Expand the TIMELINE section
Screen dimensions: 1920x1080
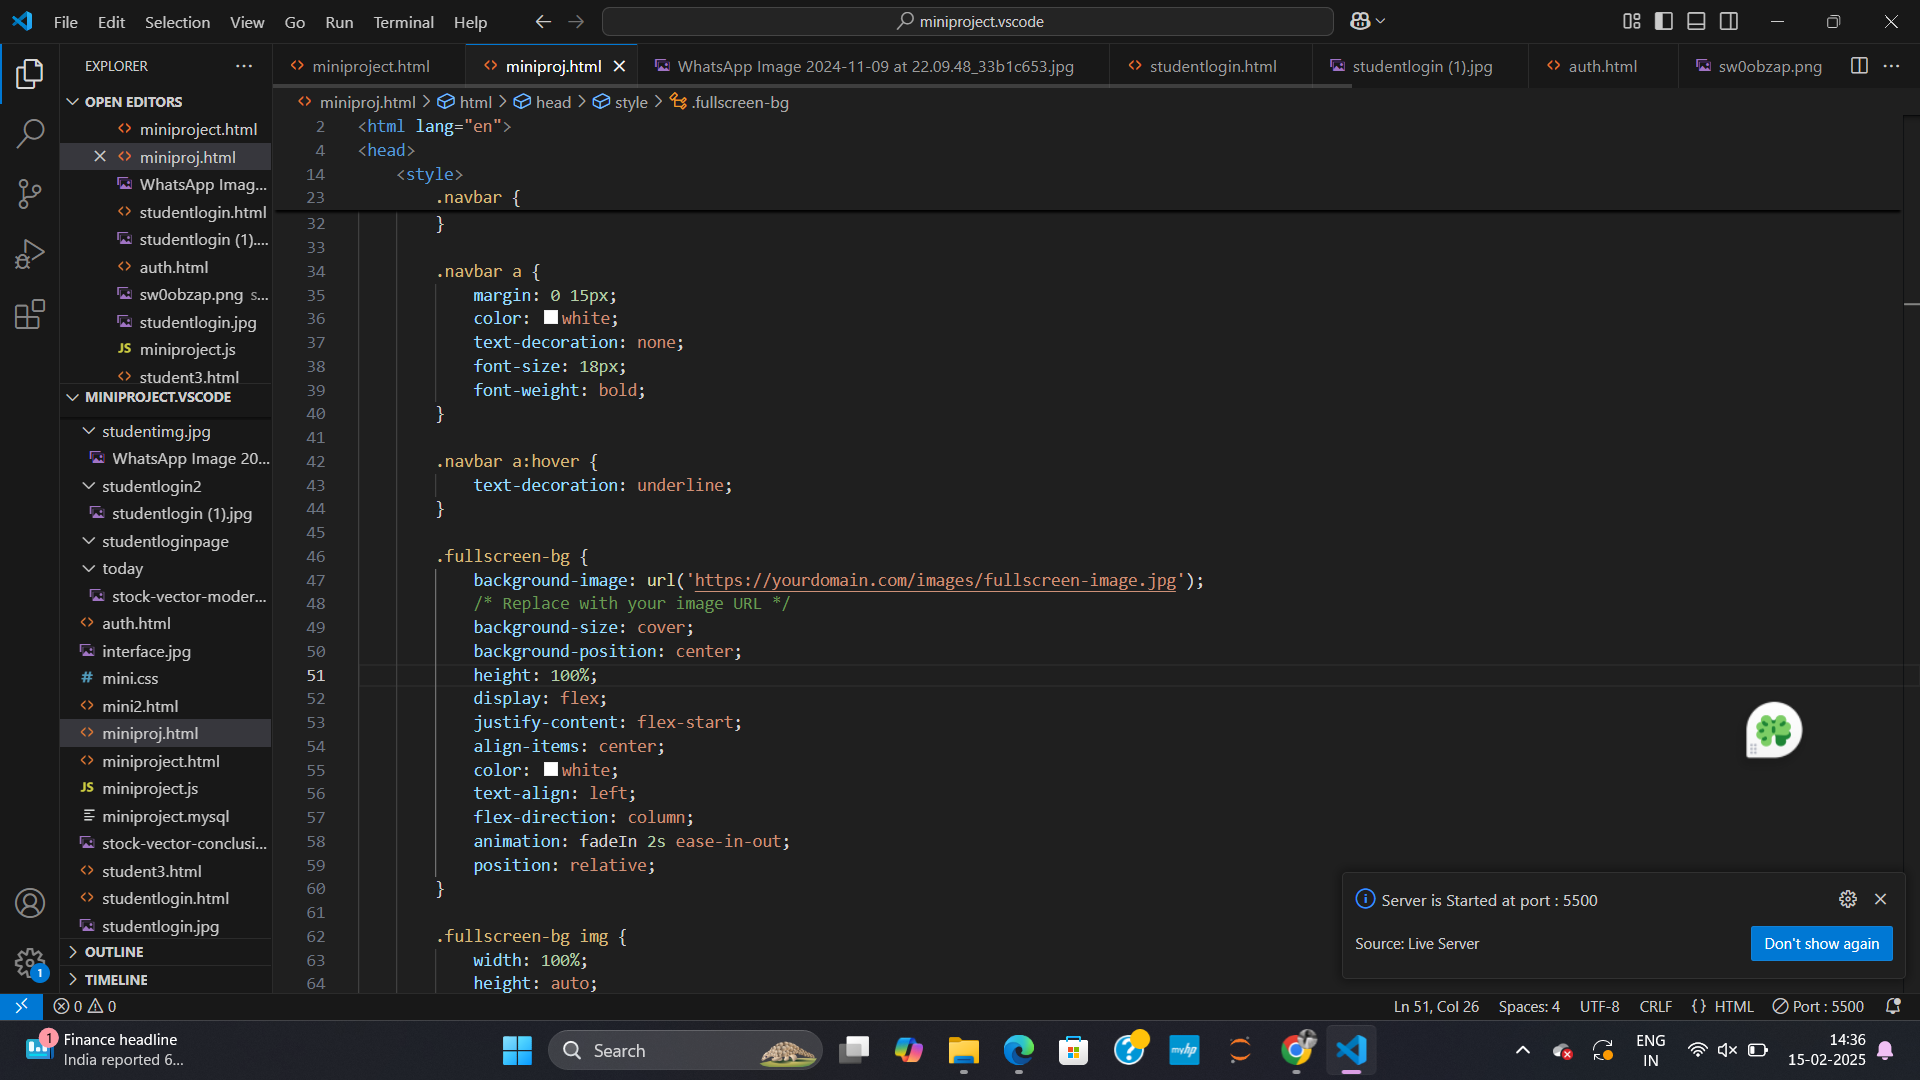click(x=116, y=980)
